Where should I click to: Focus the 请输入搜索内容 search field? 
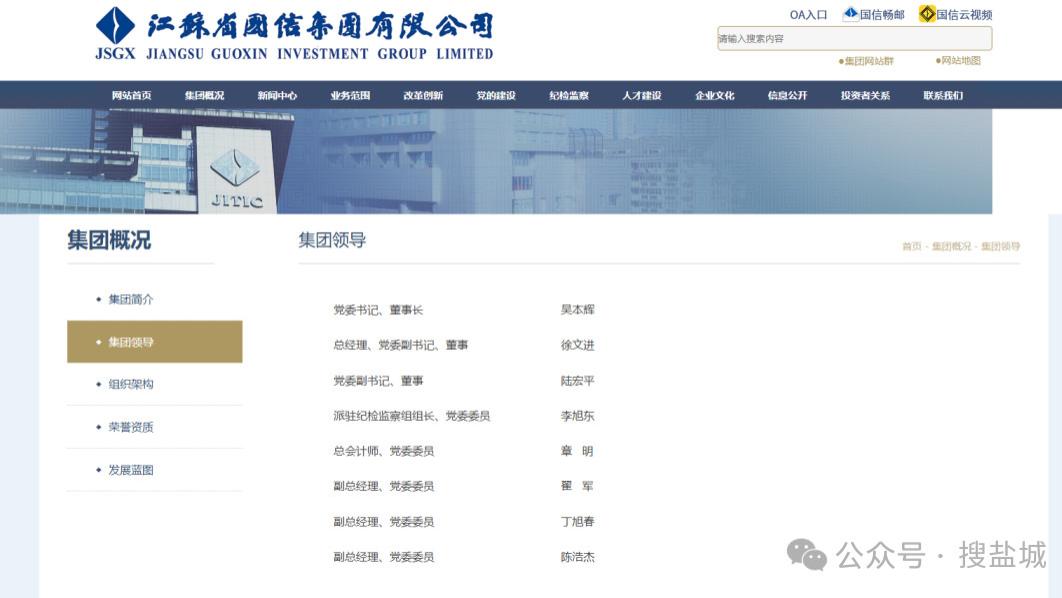point(855,39)
